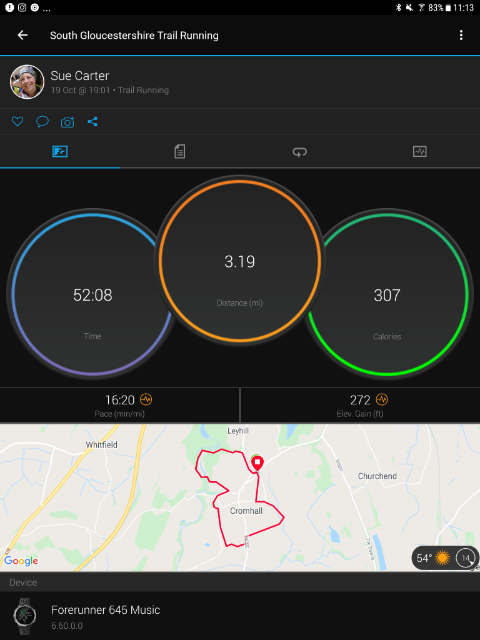
Task: Tap the 307 Calories circle
Action: tap(387, 294)
